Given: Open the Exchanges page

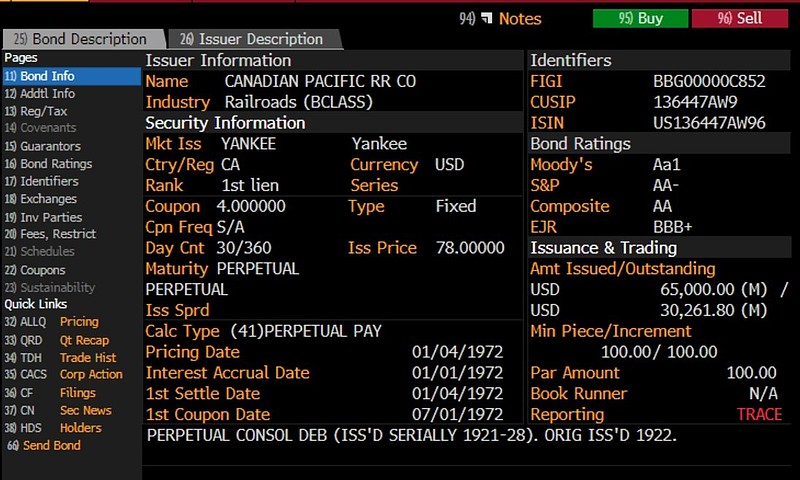Looking at the screenshot, I should click(41, 198).
